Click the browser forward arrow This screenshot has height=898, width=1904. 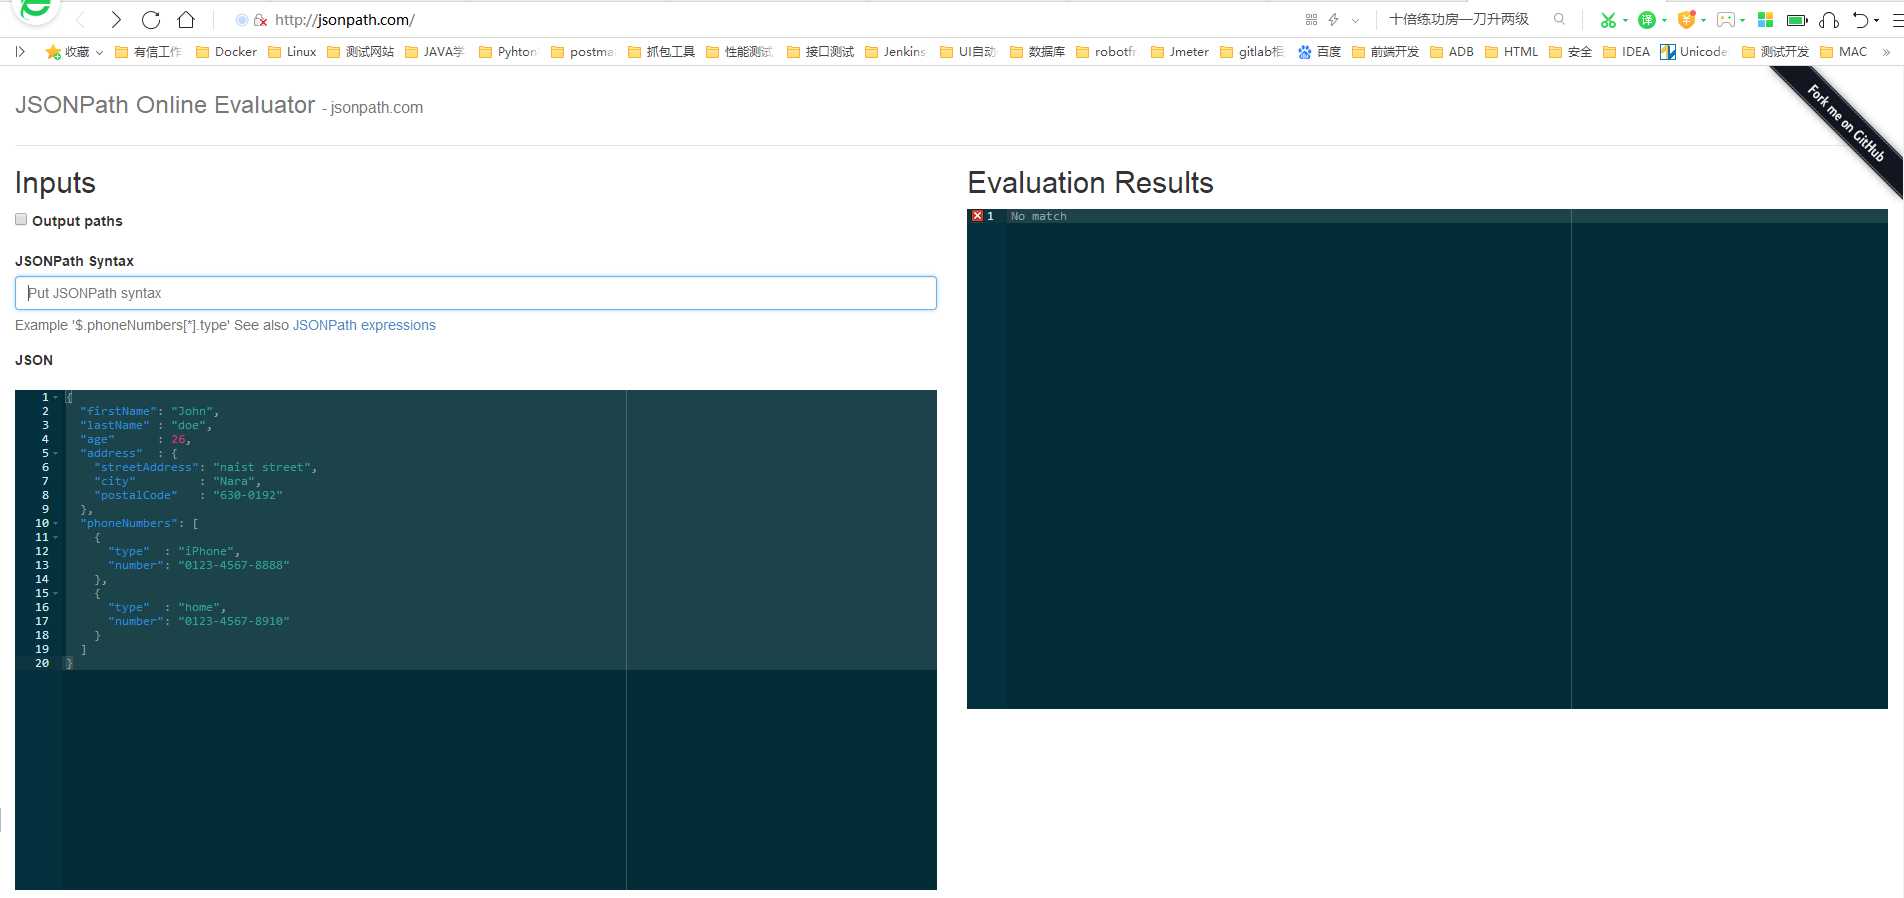[116, 20]
